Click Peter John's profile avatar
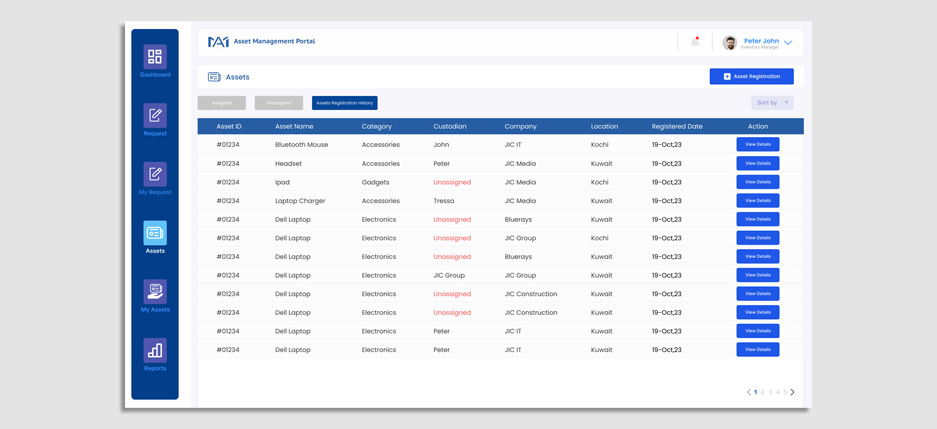 click(730, 43)
